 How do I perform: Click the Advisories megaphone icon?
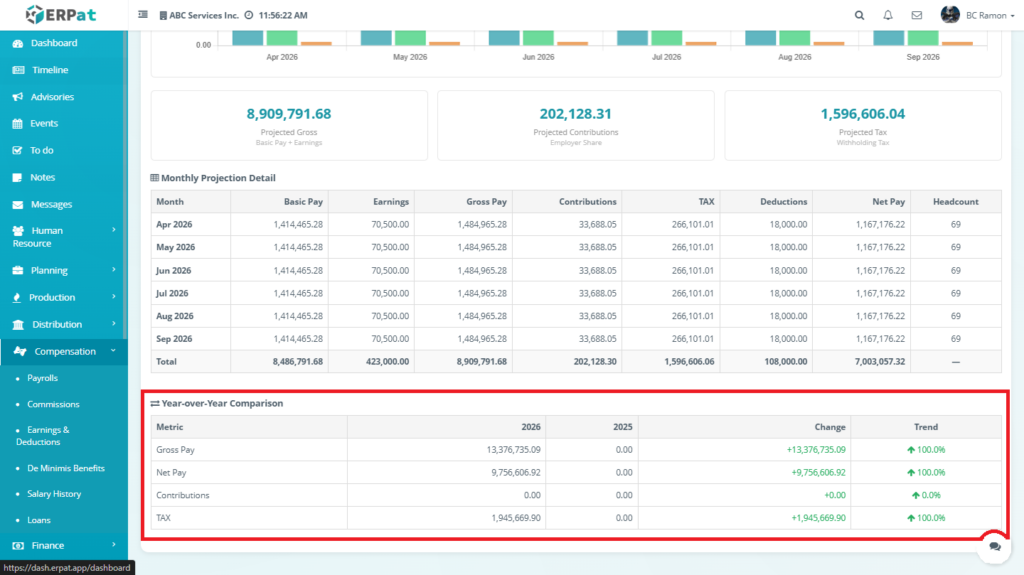click(x=18, y=97)
